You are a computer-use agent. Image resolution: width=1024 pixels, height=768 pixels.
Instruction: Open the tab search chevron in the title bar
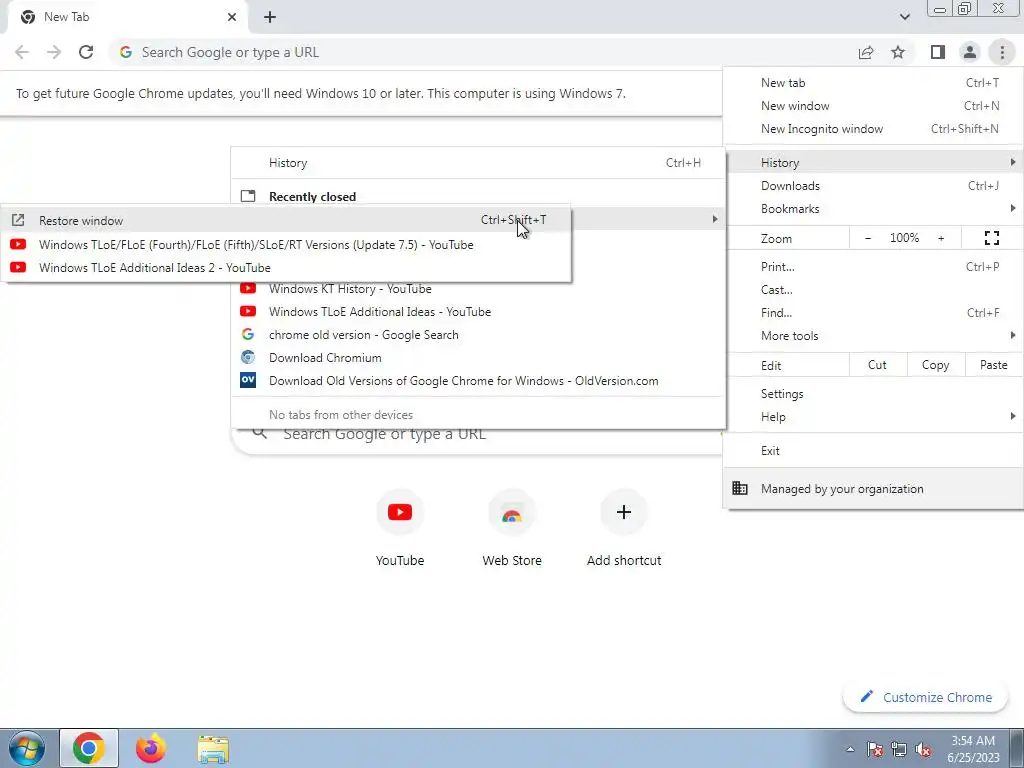point(904,17)
